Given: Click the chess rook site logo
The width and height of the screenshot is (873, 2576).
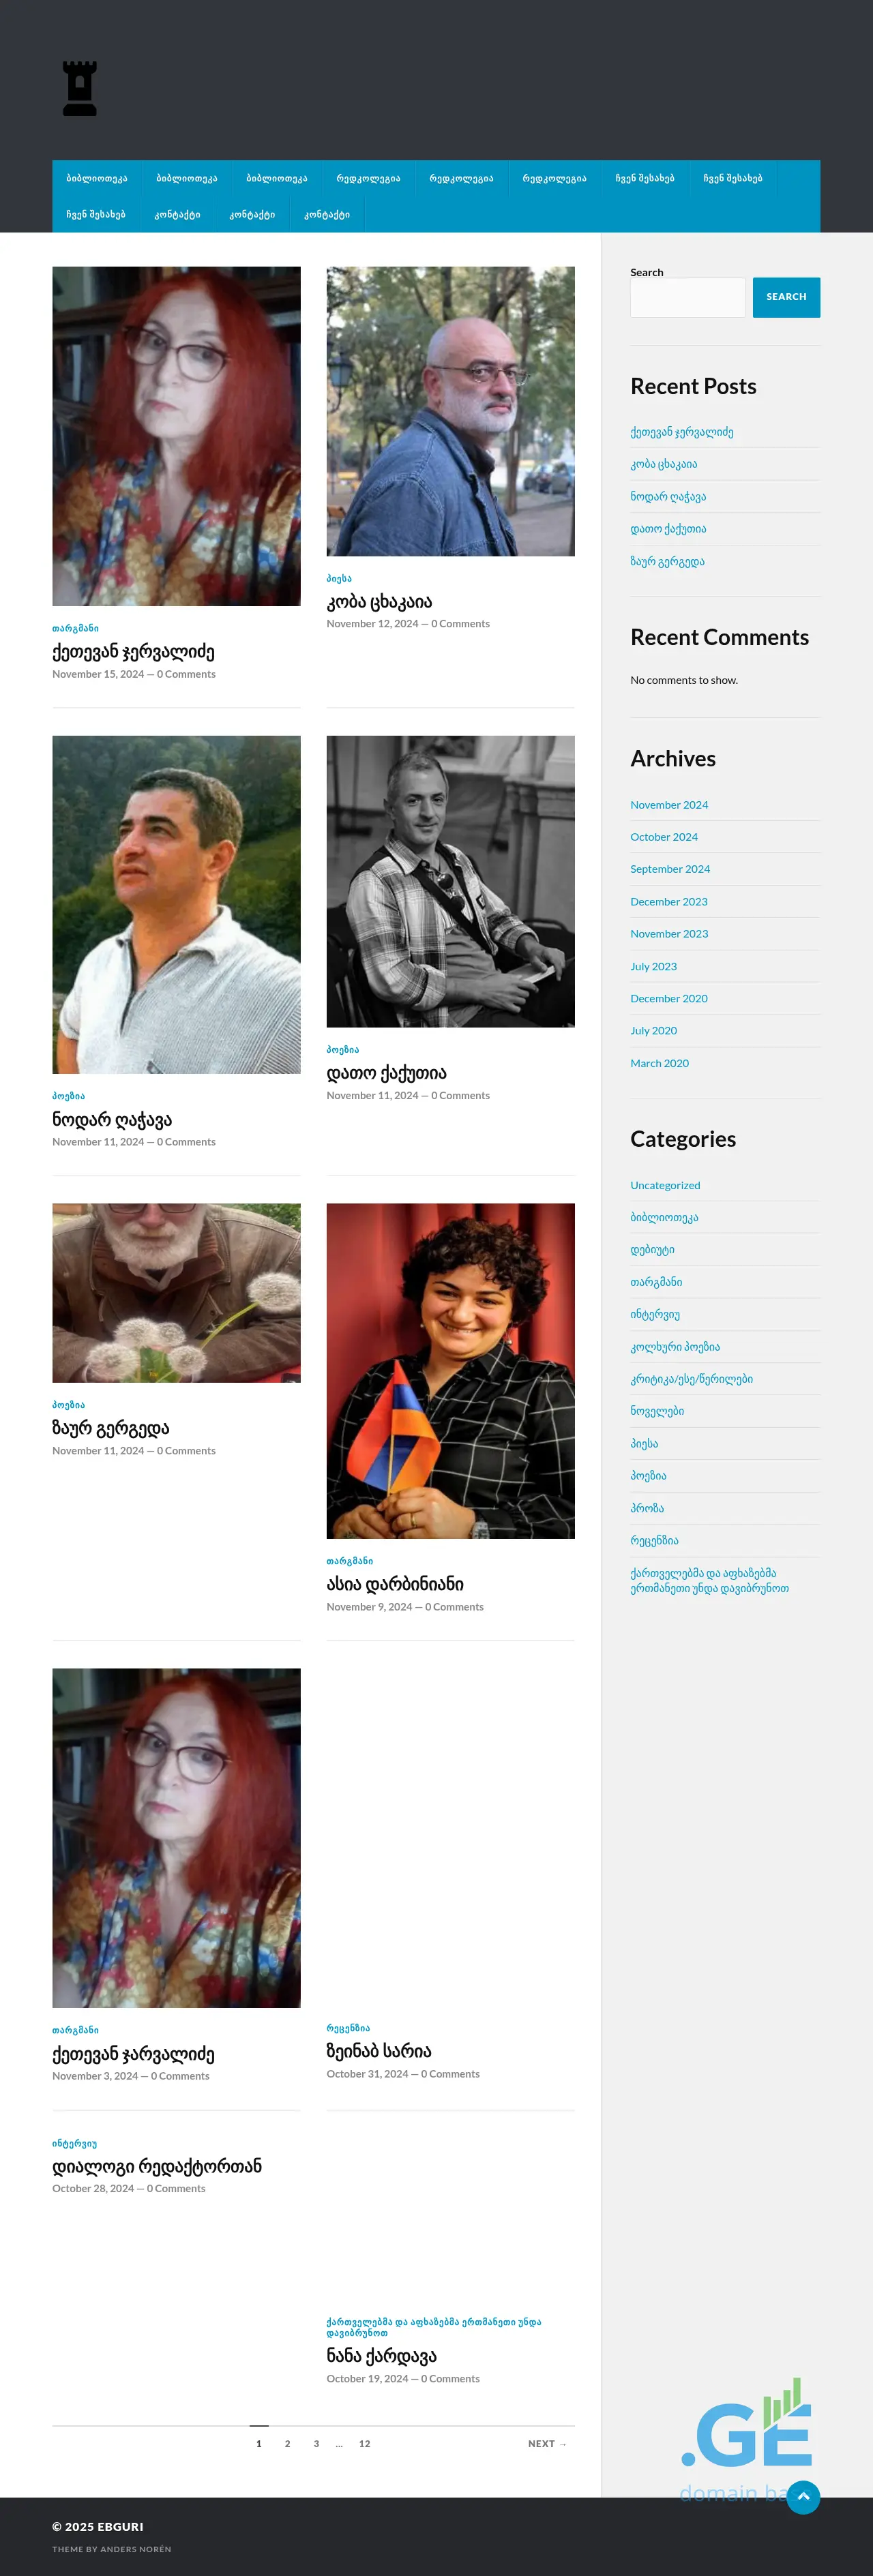Looking at the screenshot, I should click(x=80, y=88).
